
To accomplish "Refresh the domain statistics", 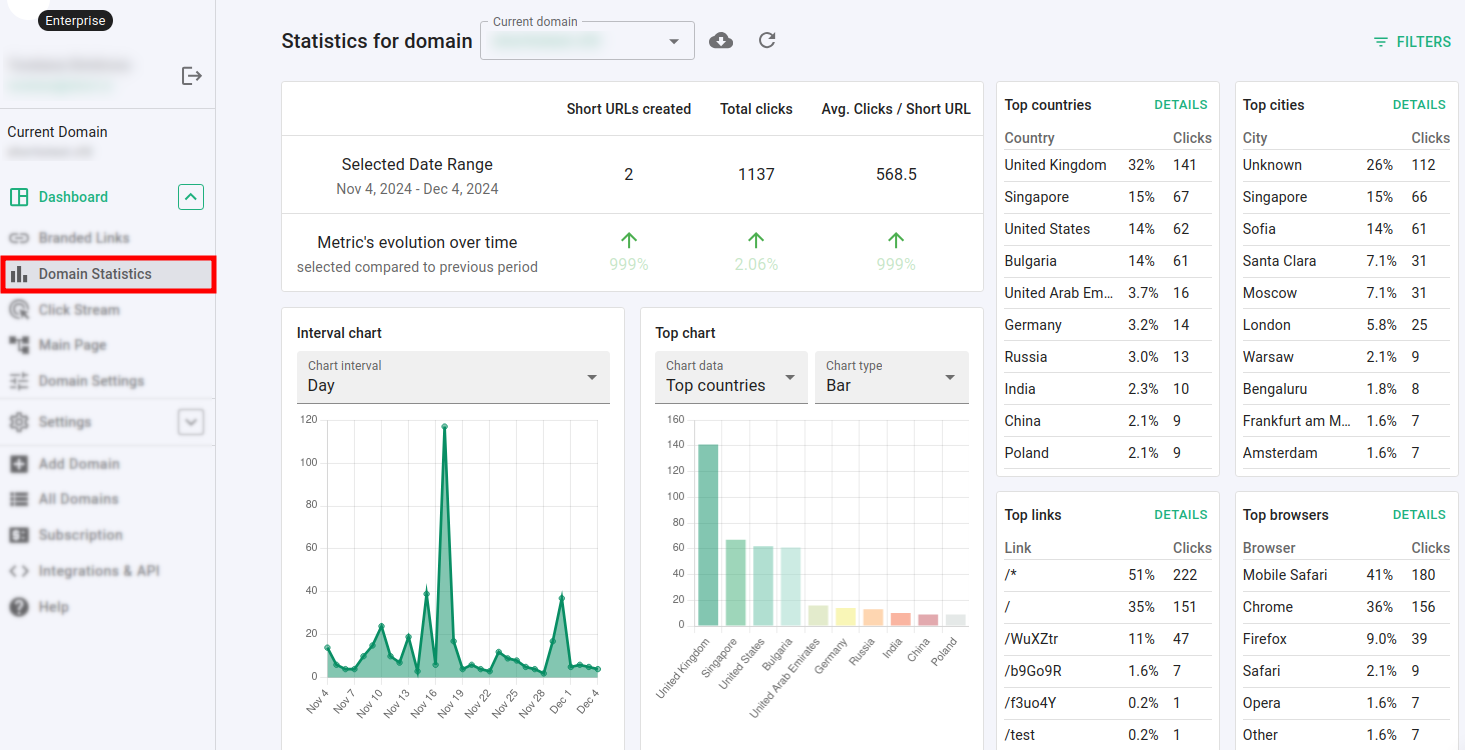I will pos(766,40).
